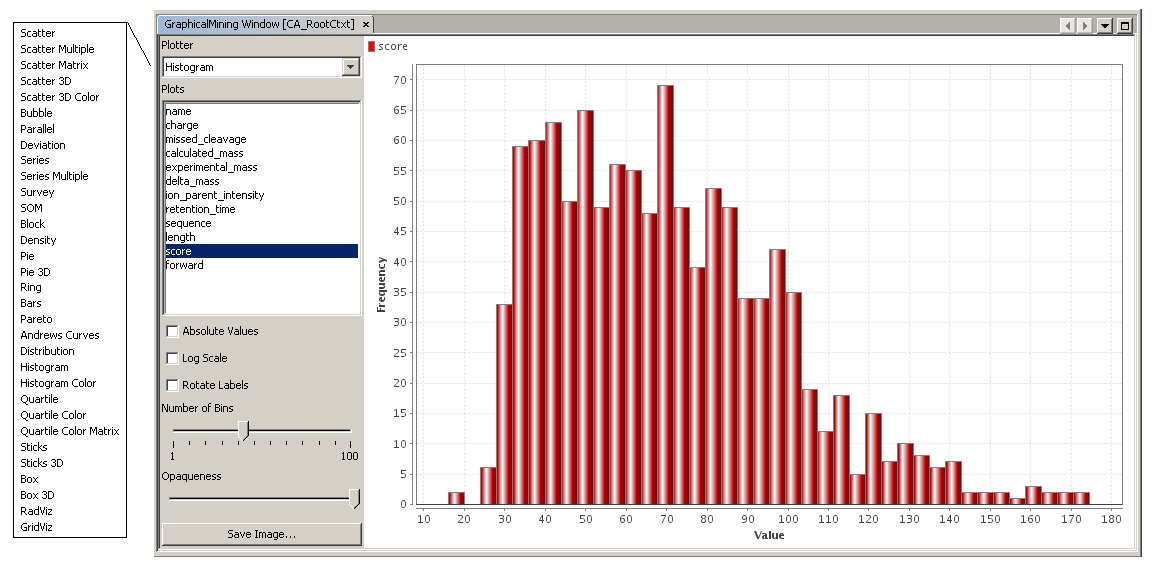Choose Scatter 3D in the plotter list
The width and height of the screenshot is (1154, 567).
coord(46,81)
